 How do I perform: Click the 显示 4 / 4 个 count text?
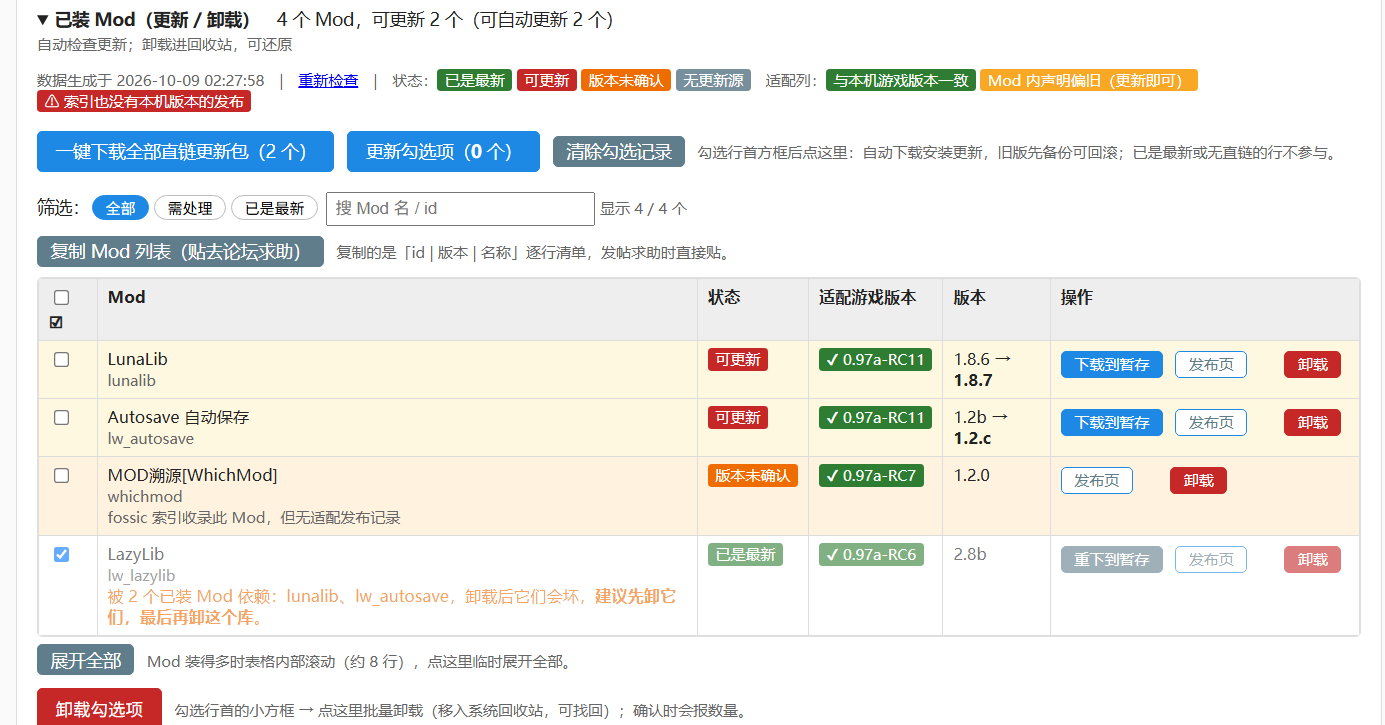[x=644, y=209]
